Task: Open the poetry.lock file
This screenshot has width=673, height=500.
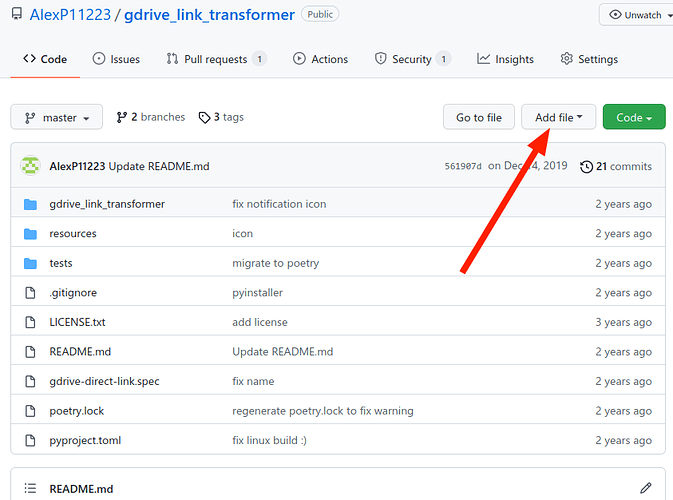Action: 77,411
